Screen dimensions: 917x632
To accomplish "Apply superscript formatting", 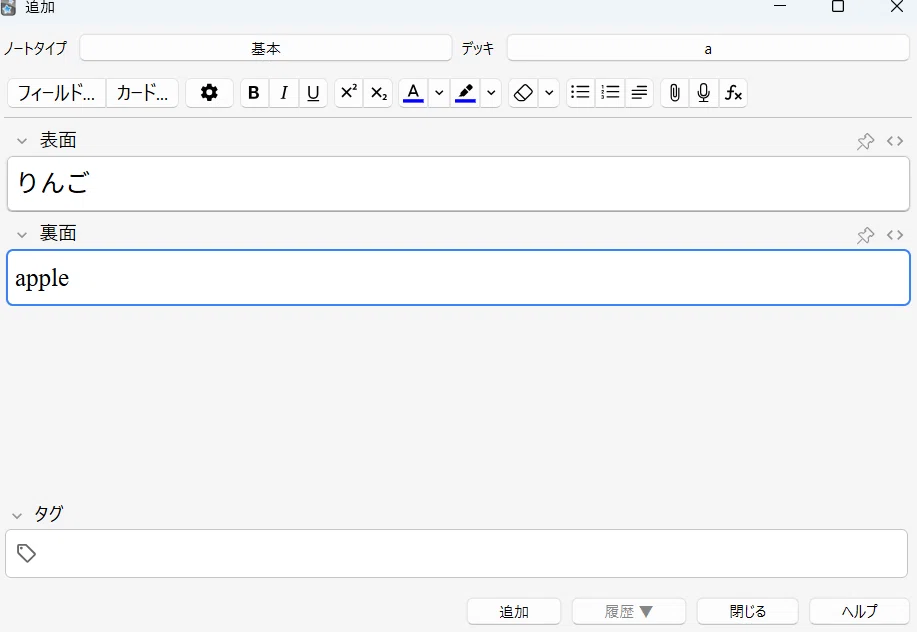I will (x=349, y=93).
